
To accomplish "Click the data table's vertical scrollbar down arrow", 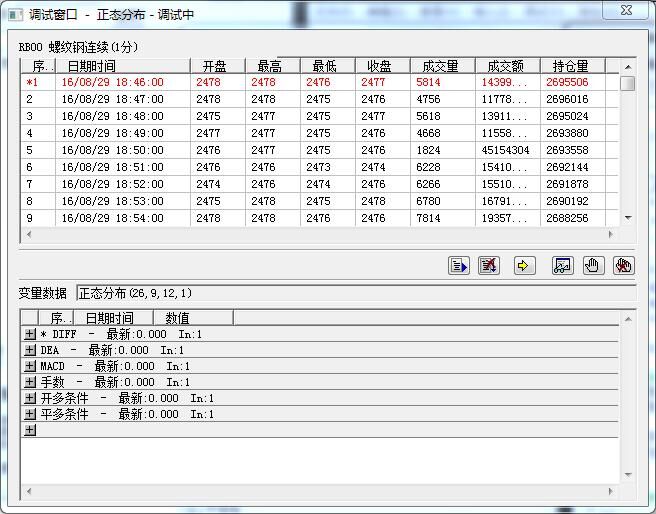I will tap(628, 217).
